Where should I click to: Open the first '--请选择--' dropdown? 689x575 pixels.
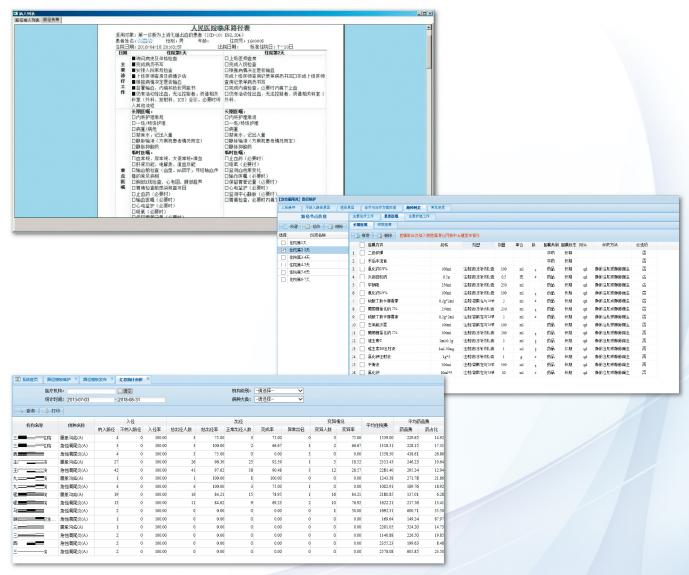(x=279, y=391)
